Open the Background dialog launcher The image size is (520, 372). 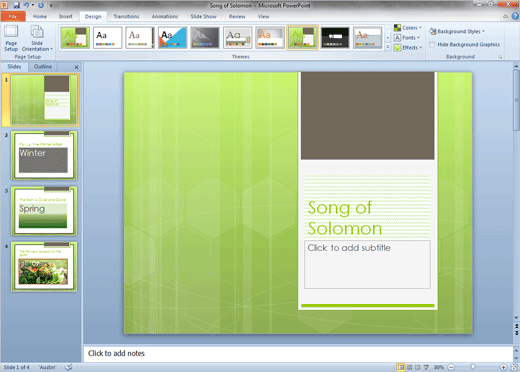pos(500,57)
